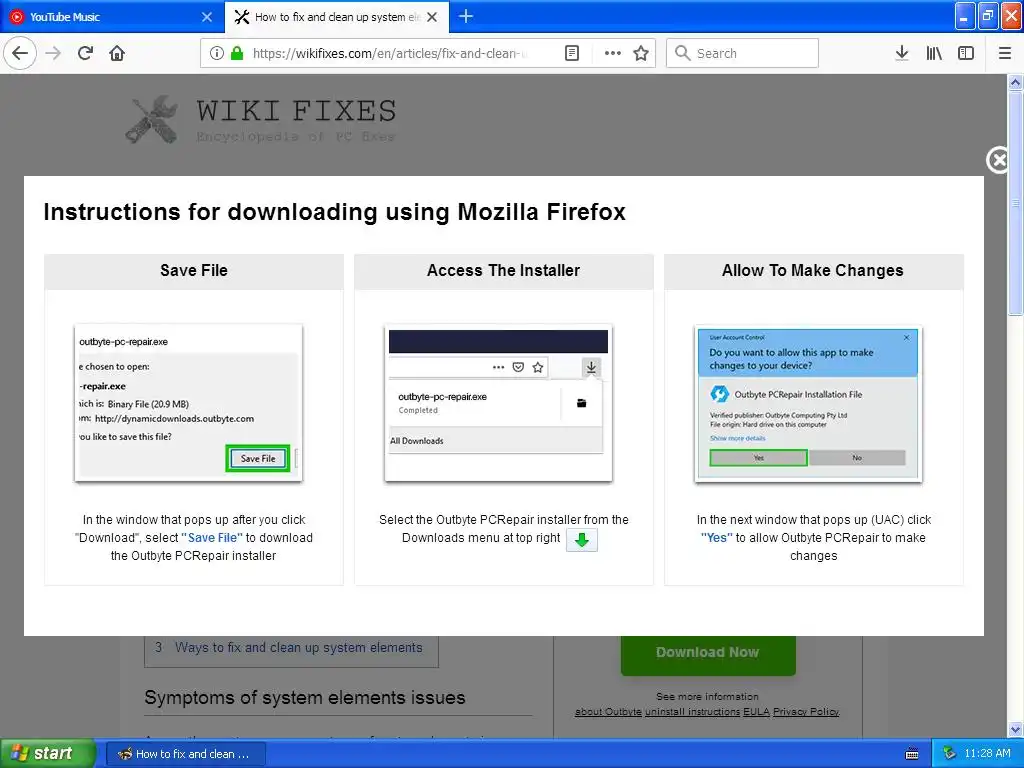Click the Save File illustration thumbnail
The height and width of the screenshot is (768, 1024).
coord(189,403)
